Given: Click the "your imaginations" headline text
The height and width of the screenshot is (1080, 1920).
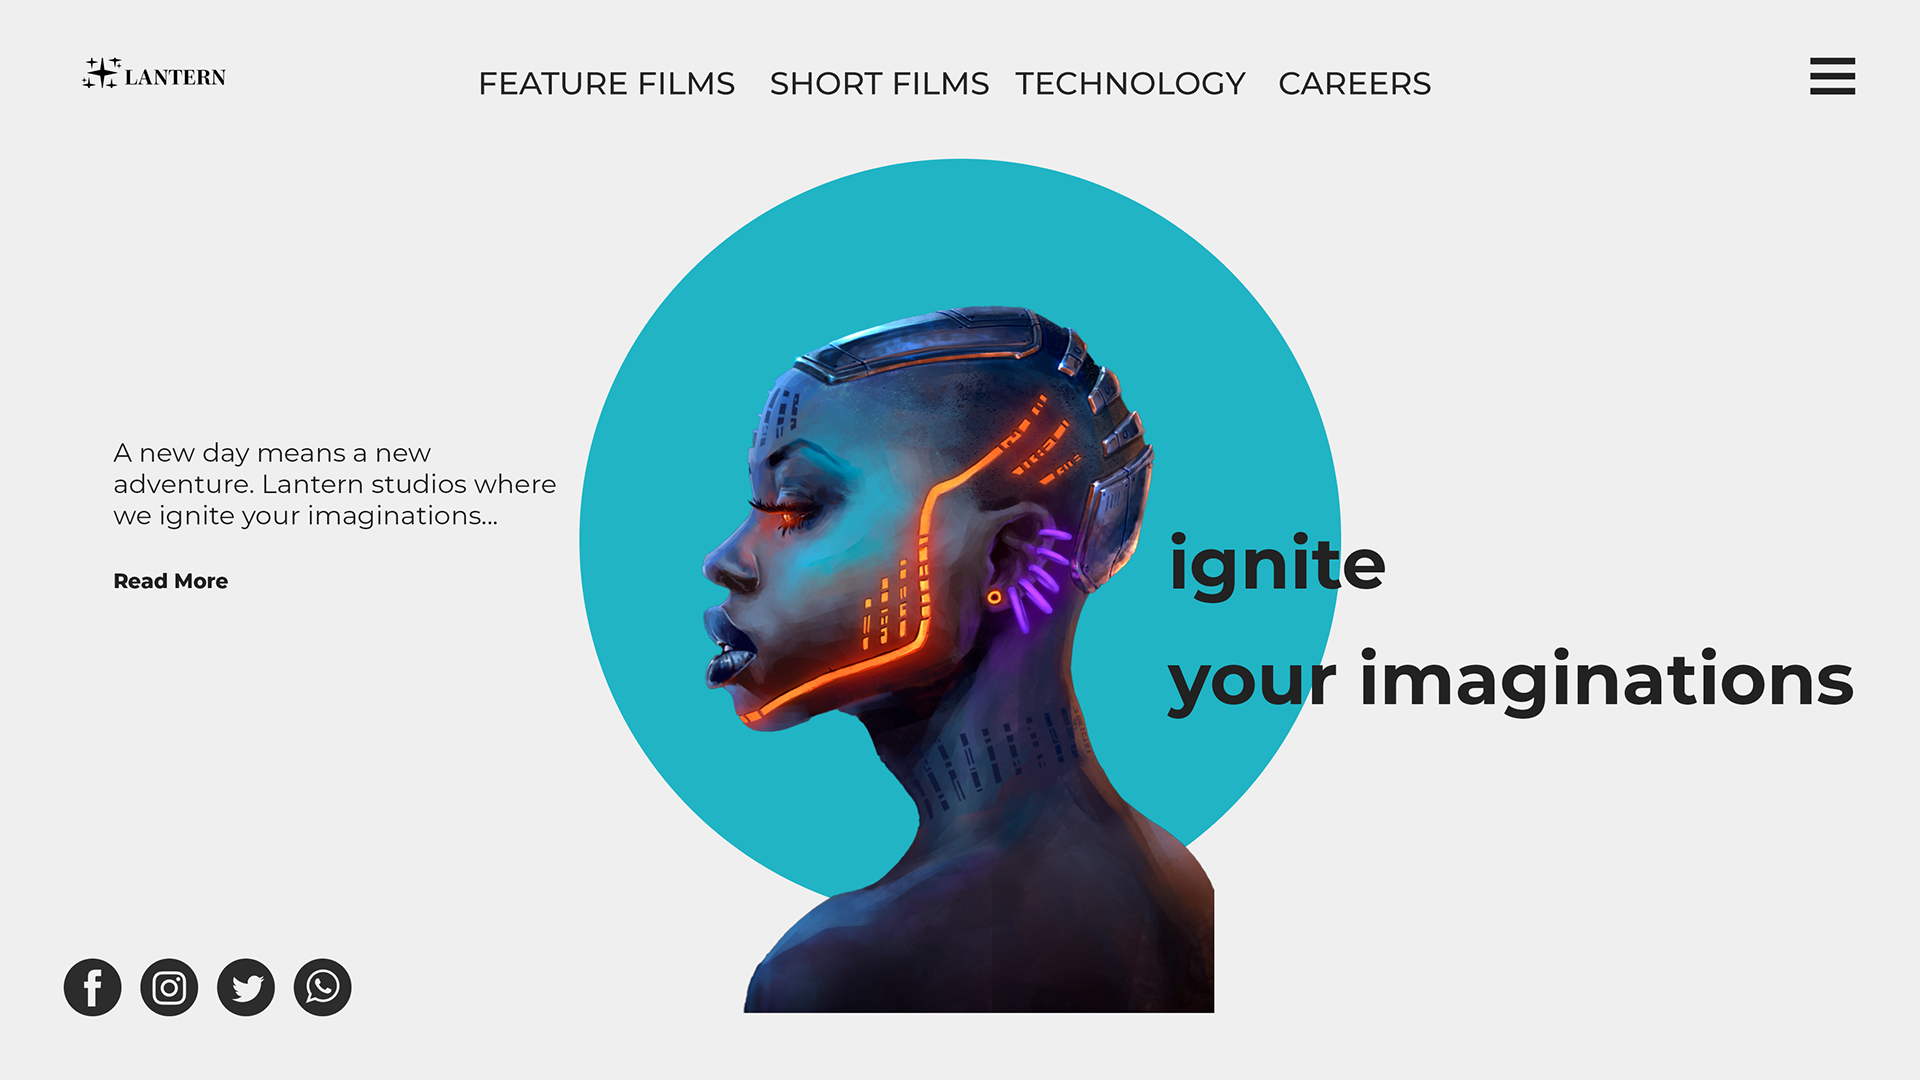Looking at the screenshot, I should (1510, 682).
